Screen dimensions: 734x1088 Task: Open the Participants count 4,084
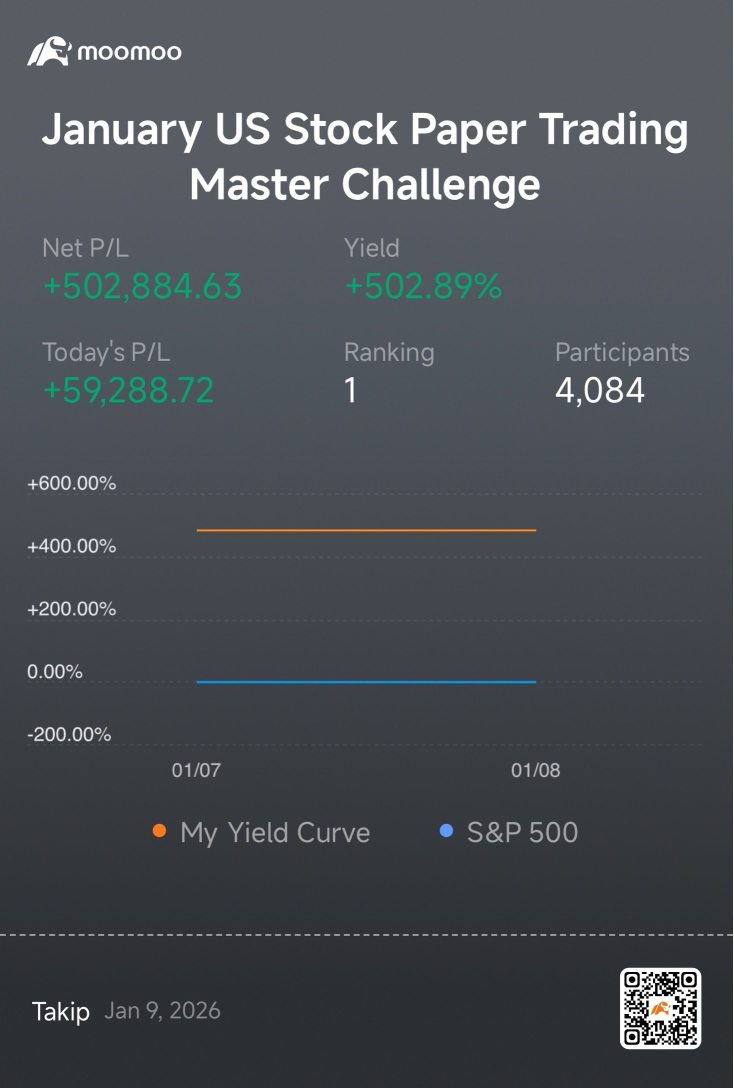[600, 390]
